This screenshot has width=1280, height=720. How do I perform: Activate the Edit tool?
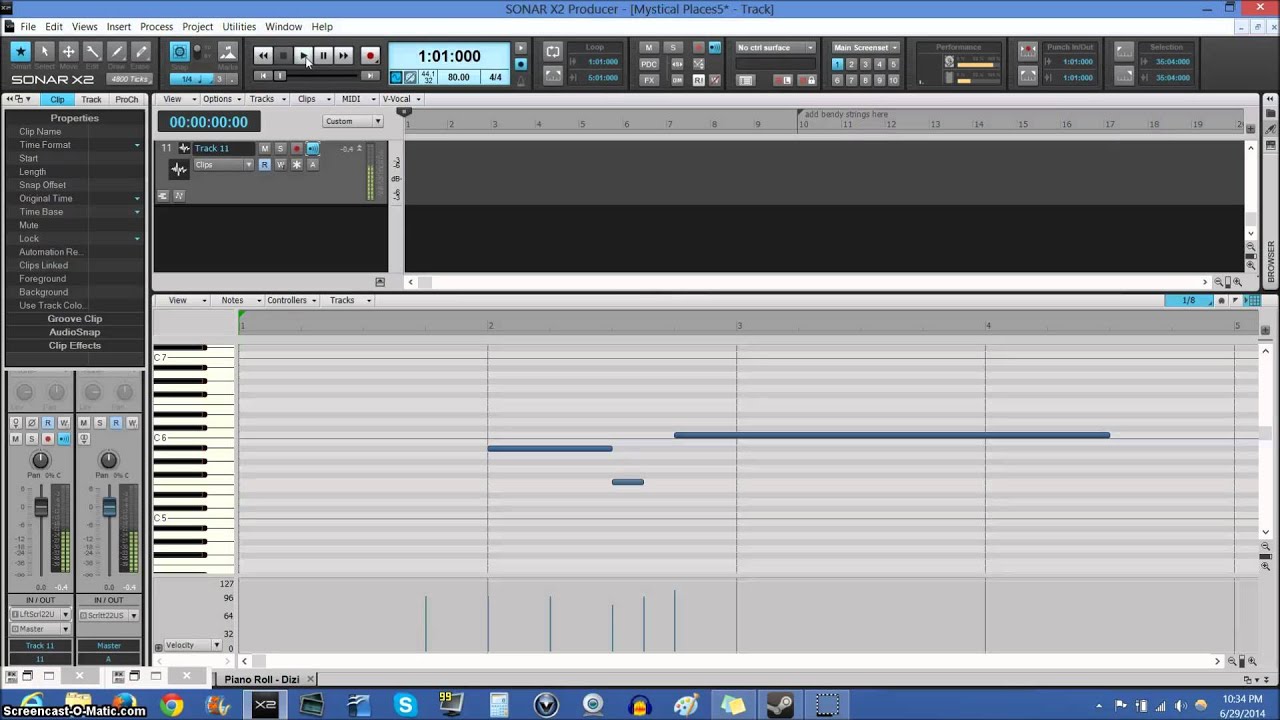[92, 52]
